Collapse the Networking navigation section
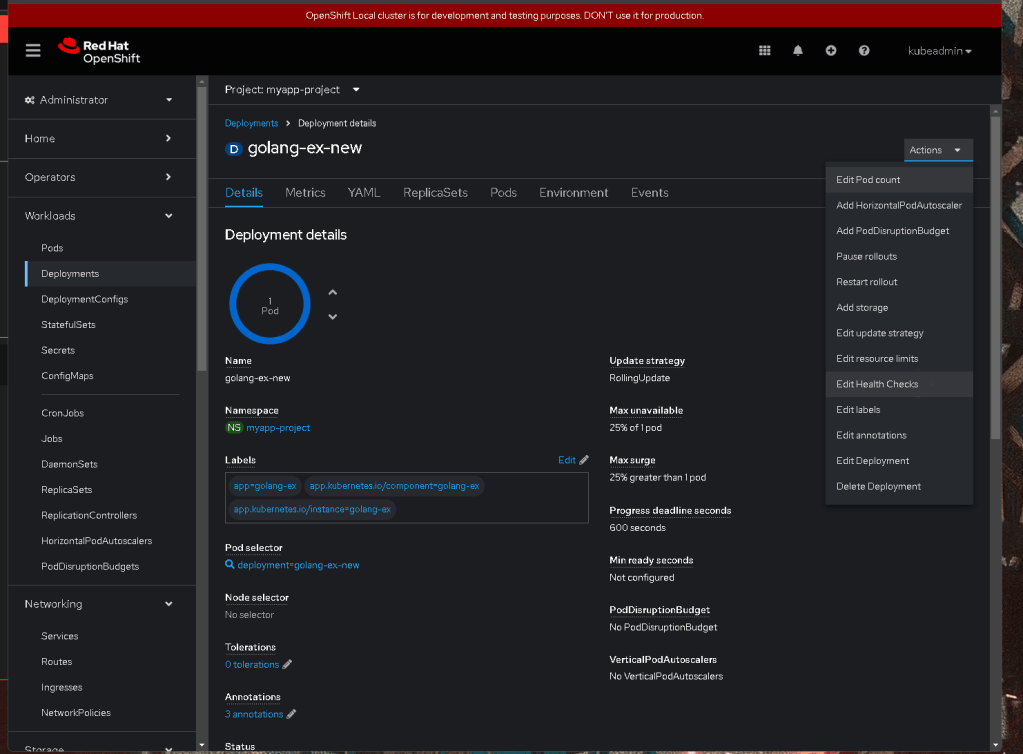This screenshot has height=754, width=1023. coord(99,604)
